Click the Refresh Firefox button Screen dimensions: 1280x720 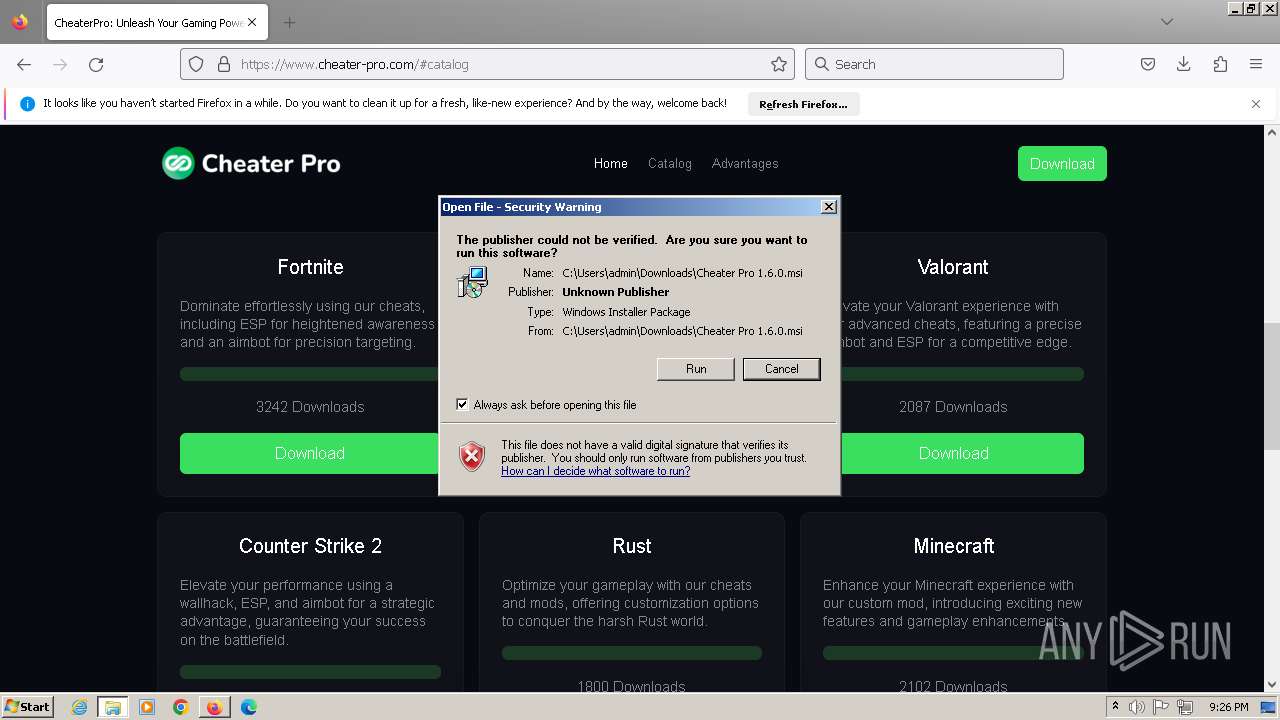click(x=803, y=104)
